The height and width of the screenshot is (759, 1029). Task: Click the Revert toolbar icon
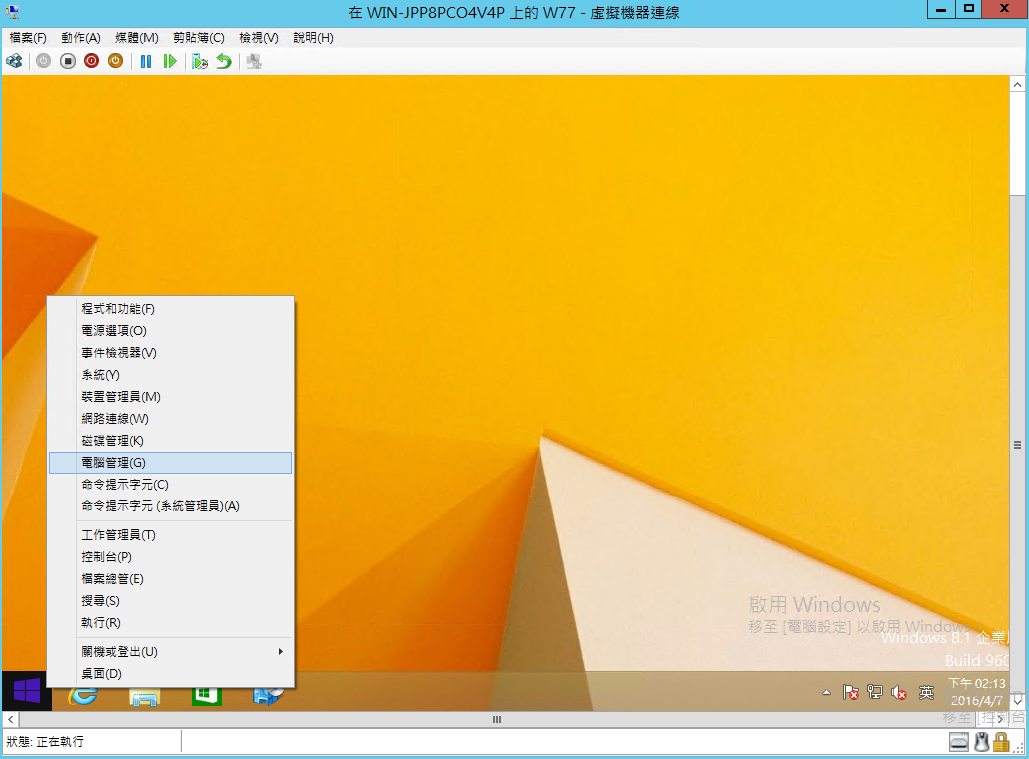pyautogui.click(x=224, y=62)
